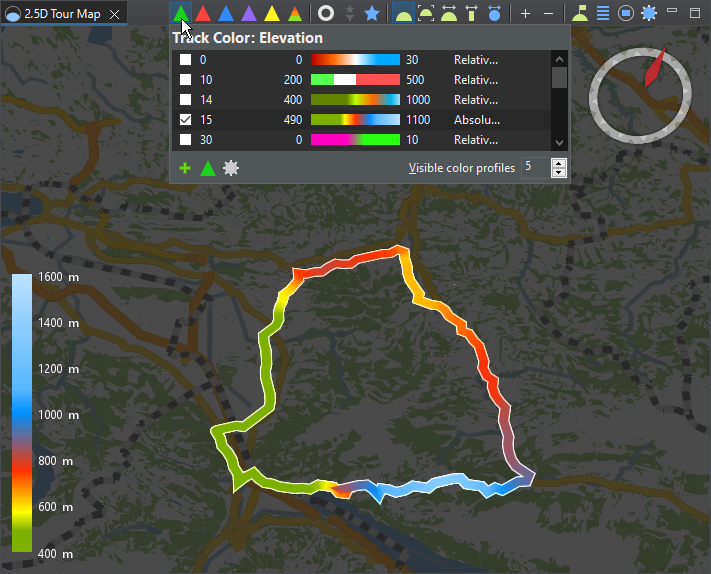Zoom out with the minus icon
Screen dimensions: 711x574
pyautogui.click(x=548, y=14)
